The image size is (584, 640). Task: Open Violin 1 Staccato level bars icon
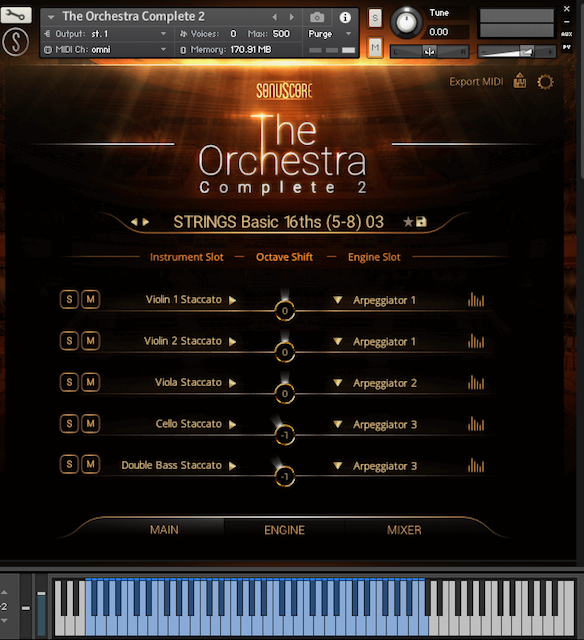point(476,300)
